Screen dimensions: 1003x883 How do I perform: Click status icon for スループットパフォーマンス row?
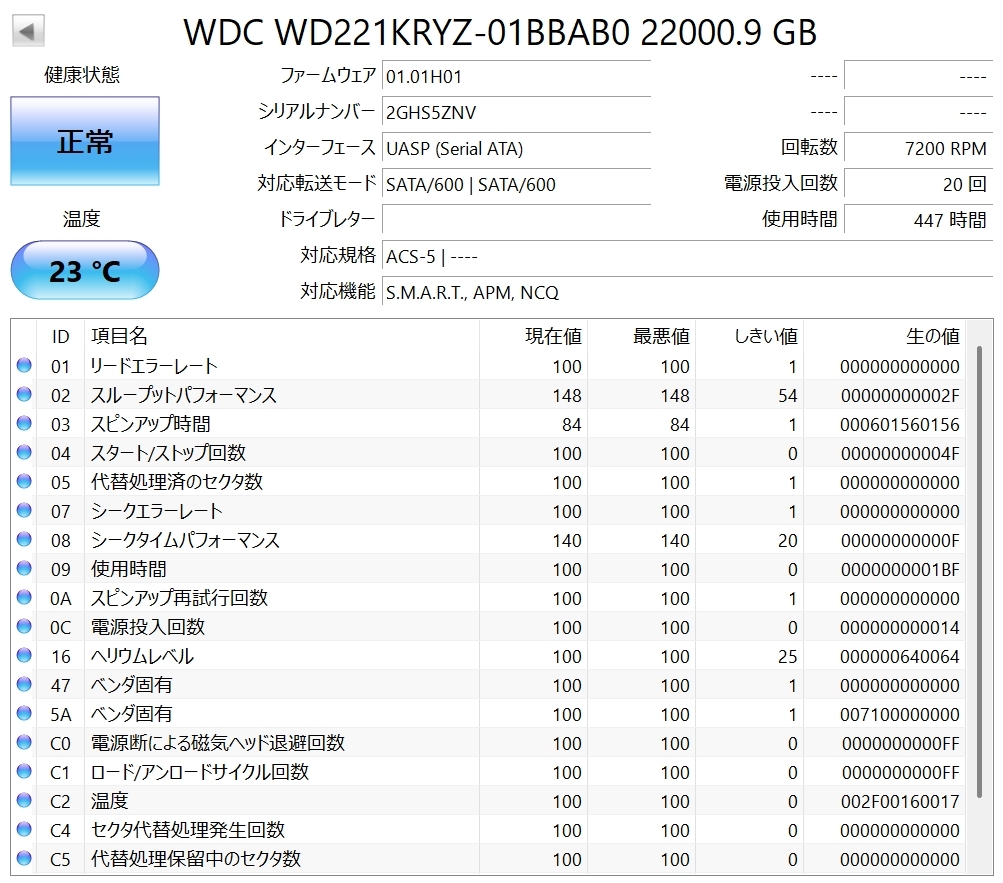[24, 394]
